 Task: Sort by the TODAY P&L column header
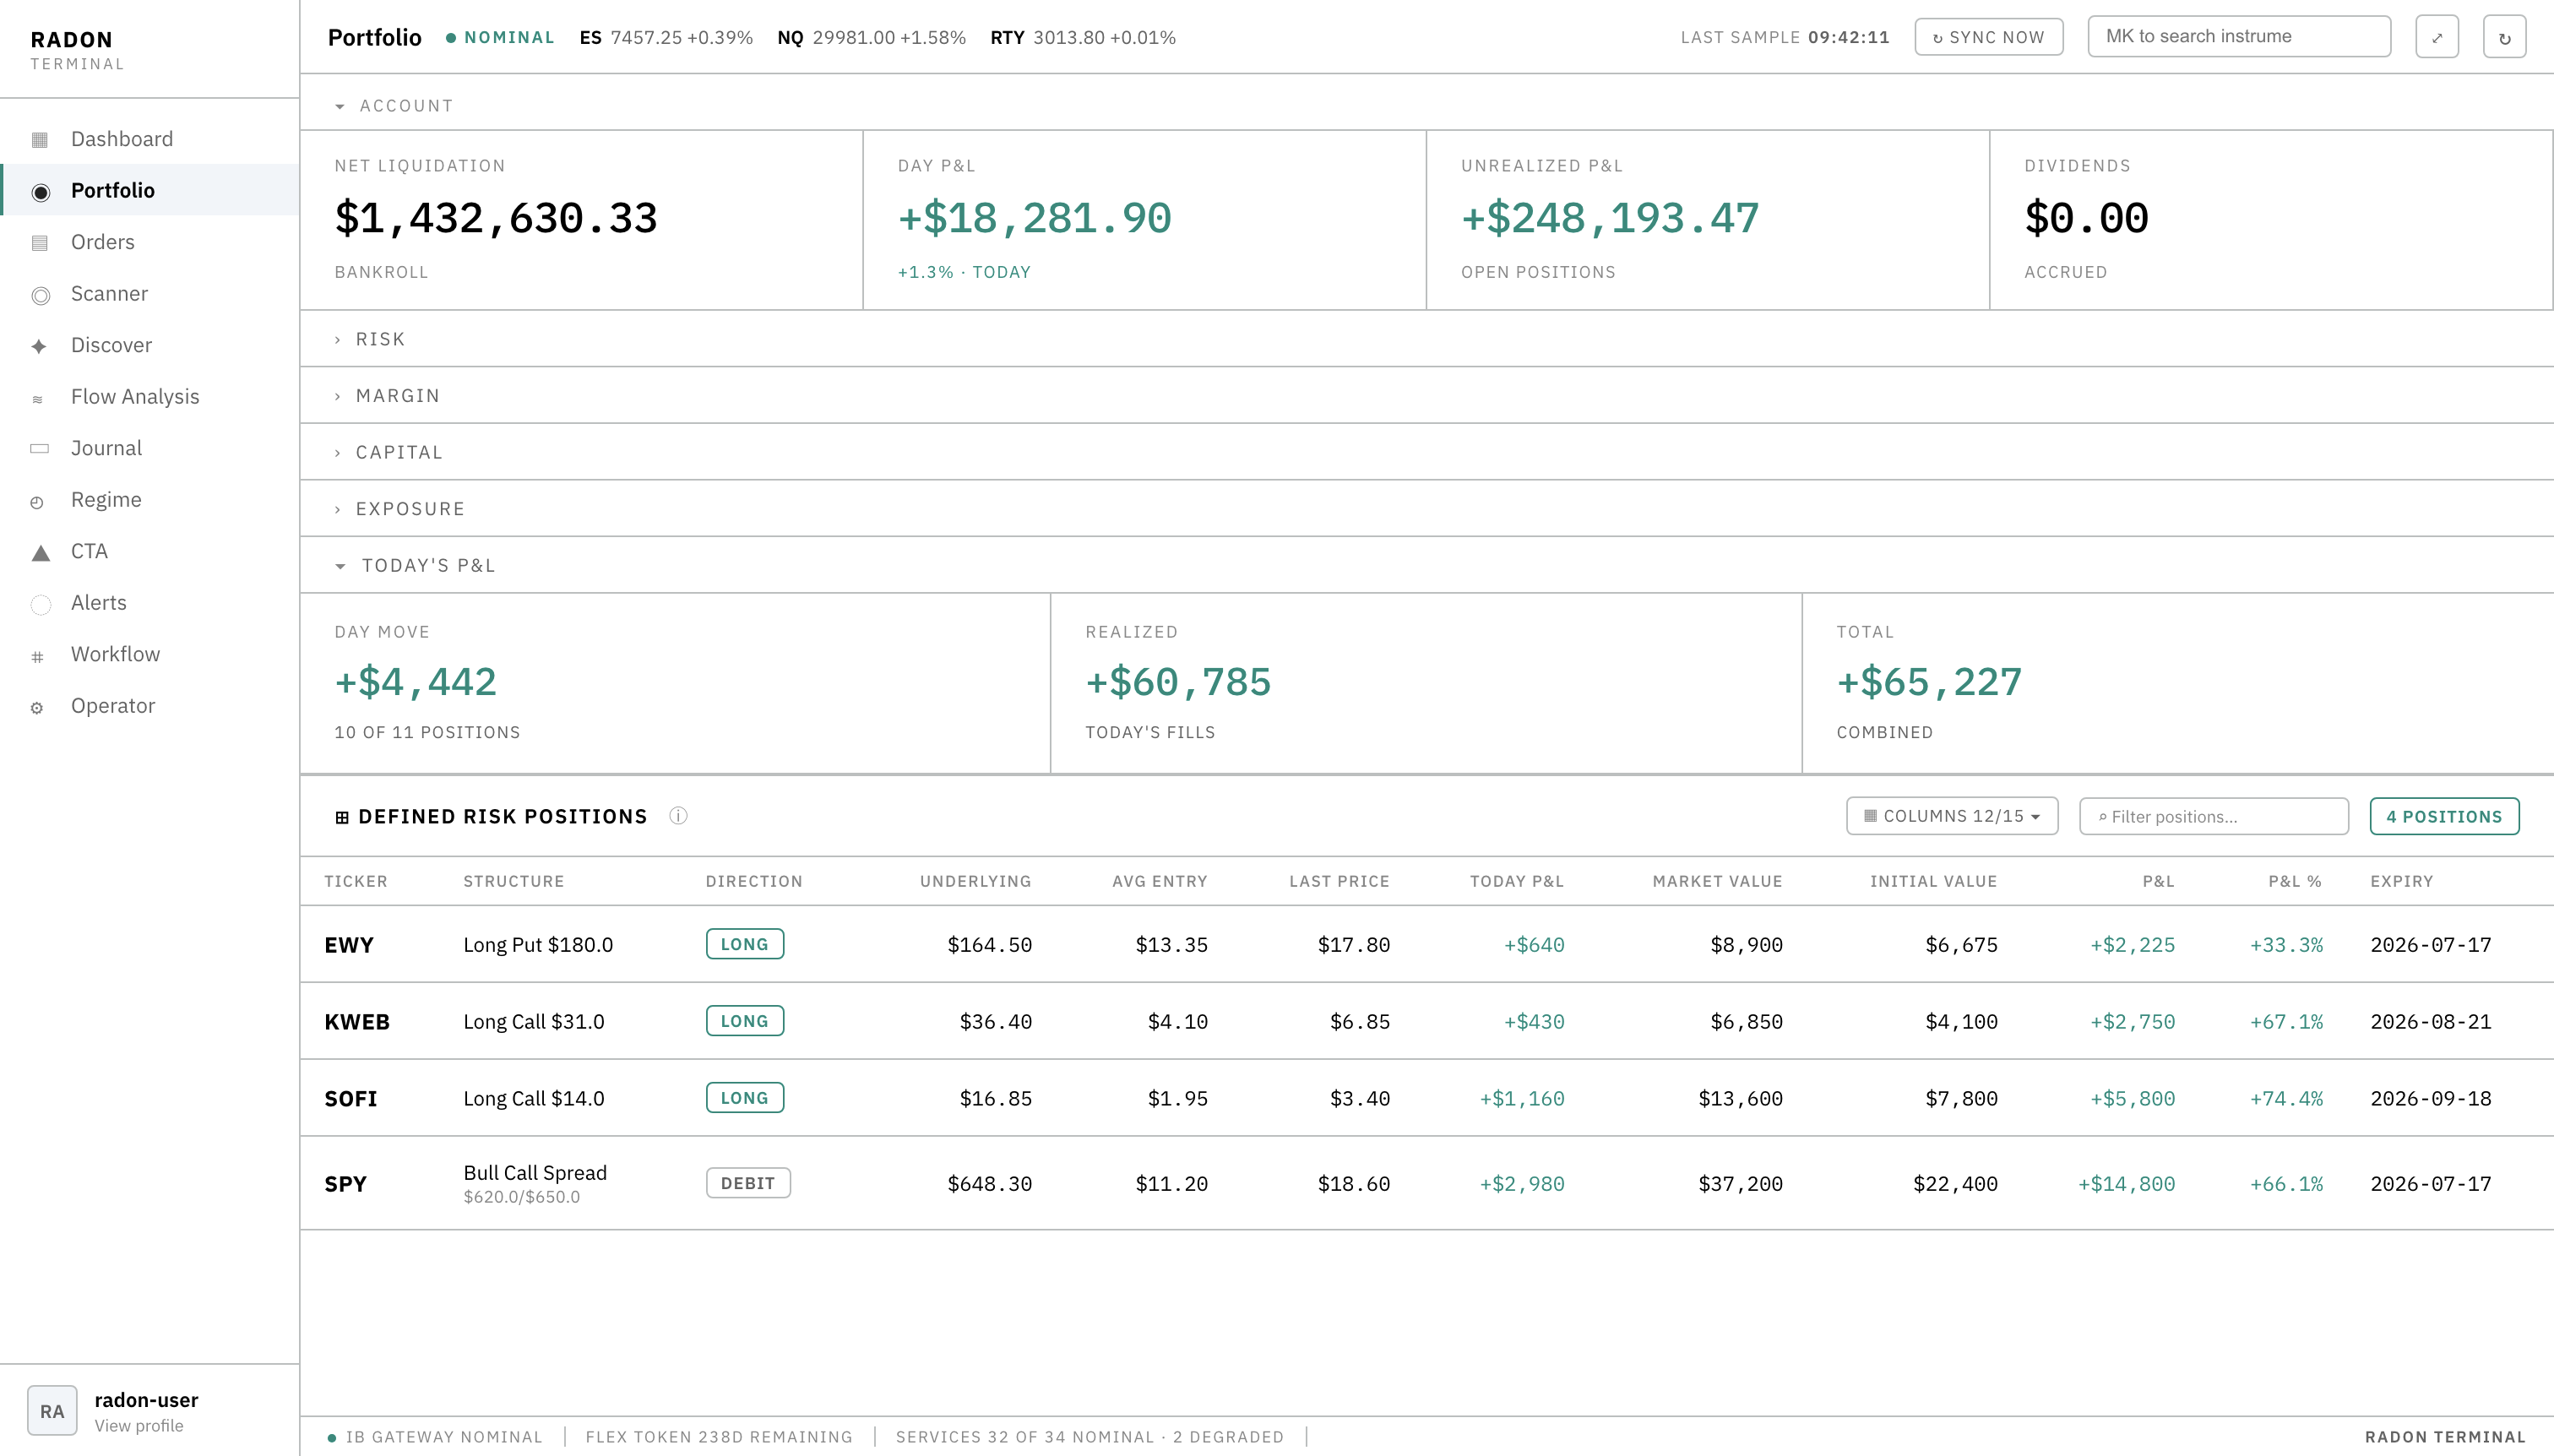[1517, 881]
